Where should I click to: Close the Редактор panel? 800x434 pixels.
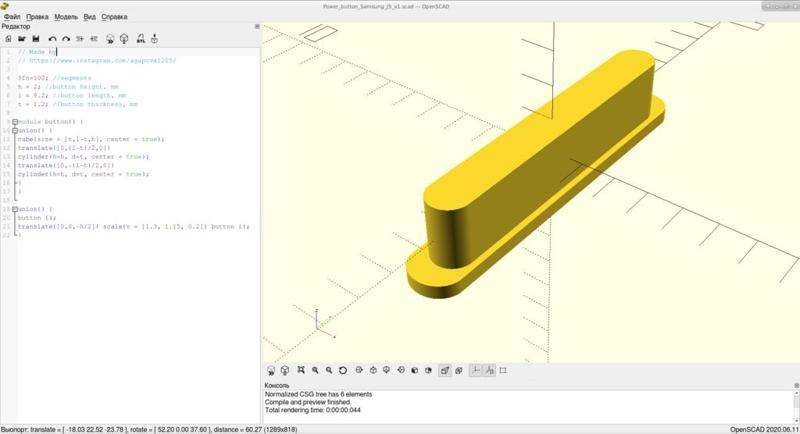tap(257, 27)
